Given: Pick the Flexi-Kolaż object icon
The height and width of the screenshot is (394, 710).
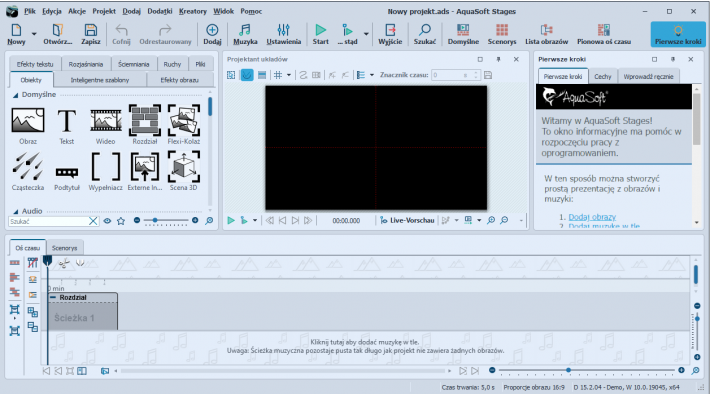Looking at the screenshot, I should coord(183,125).
